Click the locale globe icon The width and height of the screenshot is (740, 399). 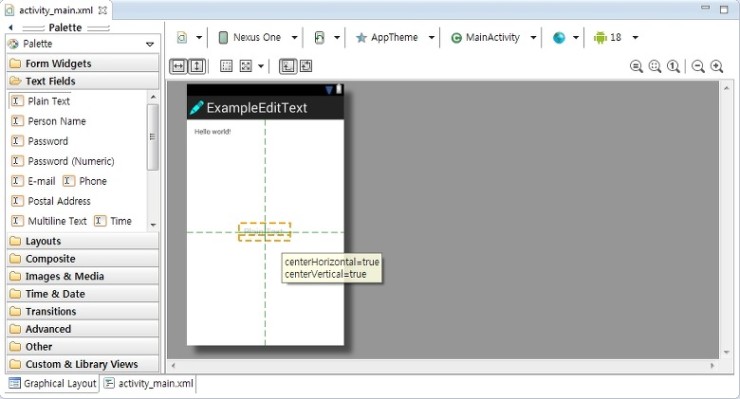[x=559, y=37]
